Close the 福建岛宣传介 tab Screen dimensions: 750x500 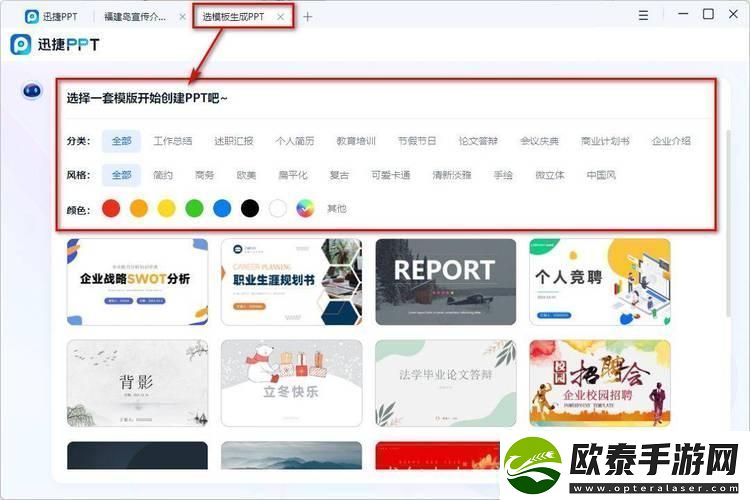coord(182,17)
